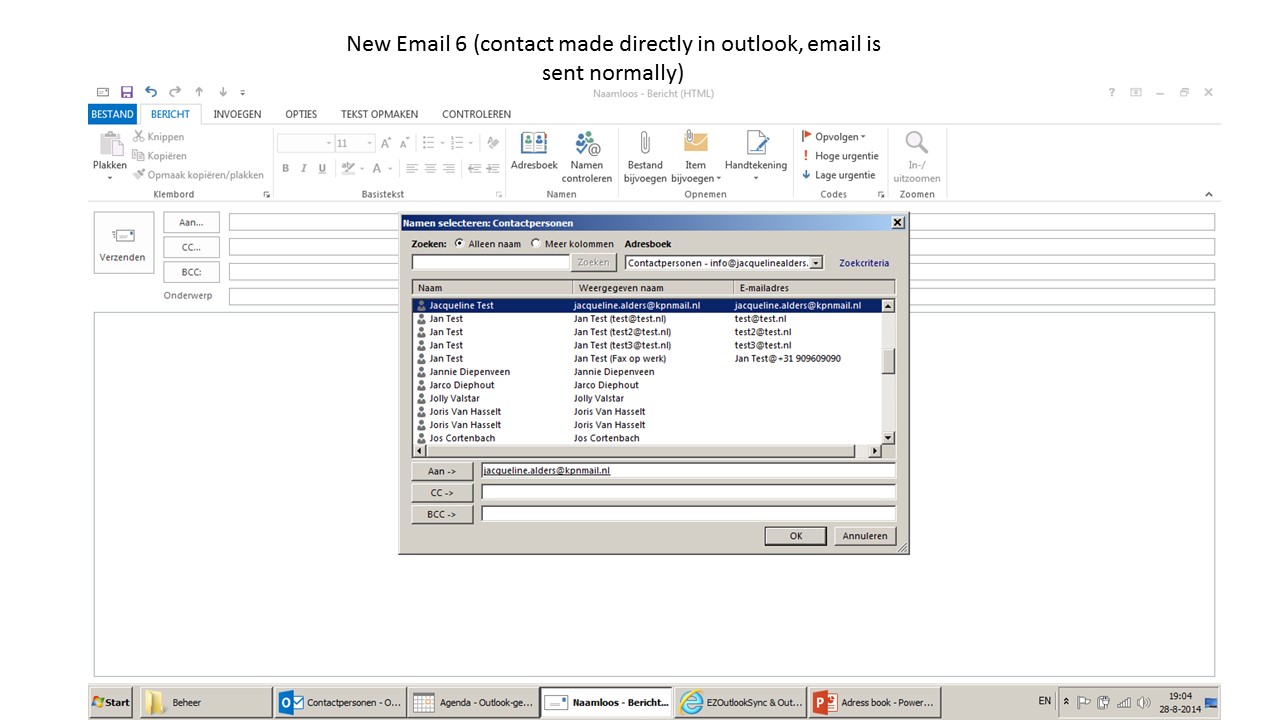Click Annuleren to cancel dialog
Viewport: 1280px width, 720px height.
865,536
